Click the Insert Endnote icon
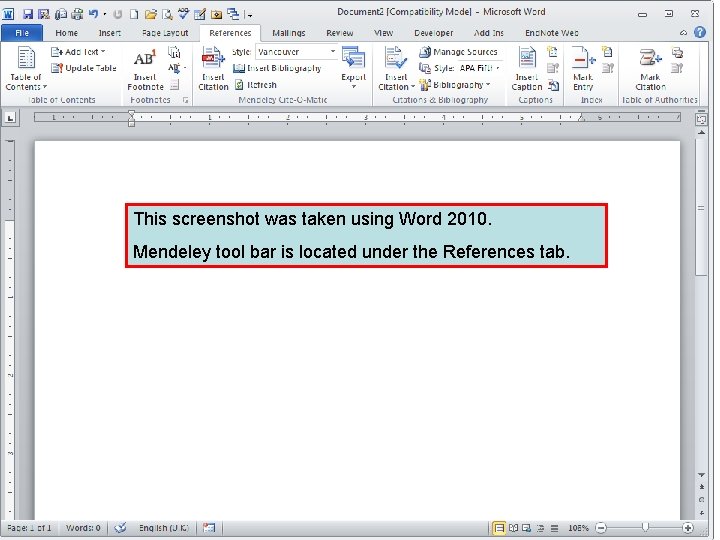 tap(174, 52)
